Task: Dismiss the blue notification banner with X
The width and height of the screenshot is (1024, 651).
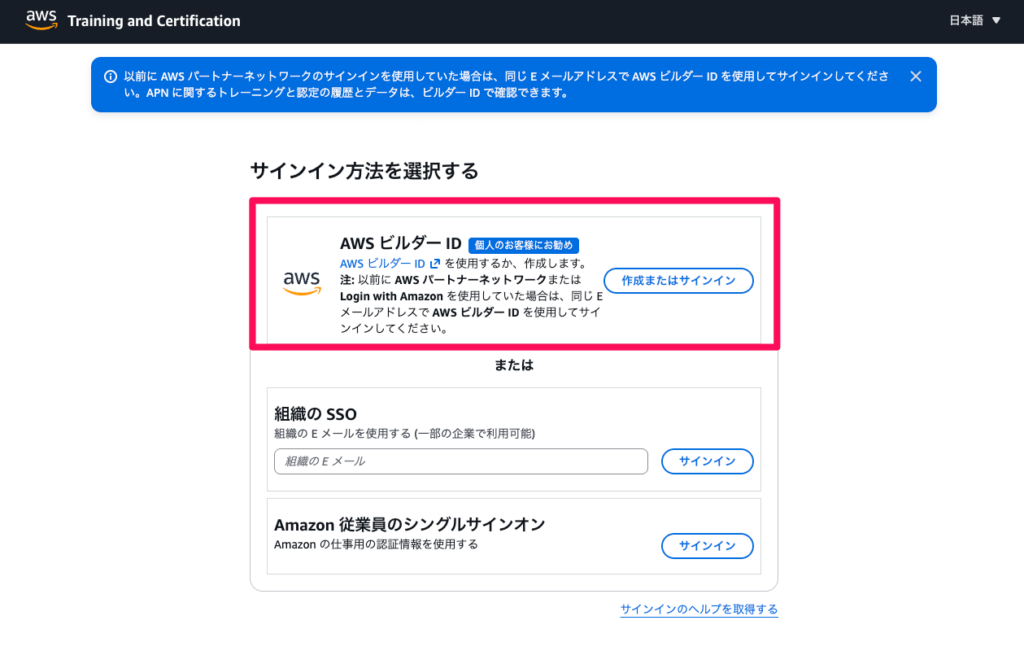Action: (x=915, y=76)
